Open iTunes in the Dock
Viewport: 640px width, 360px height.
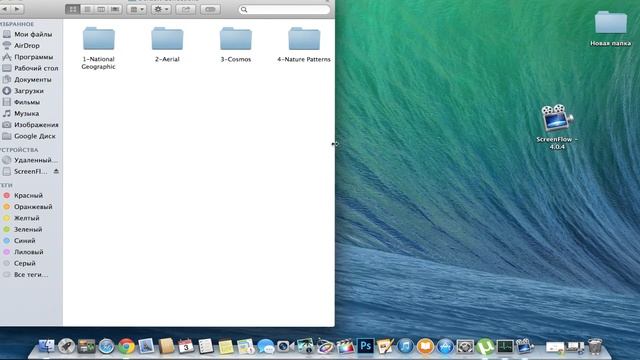click(x=405, y=347)
